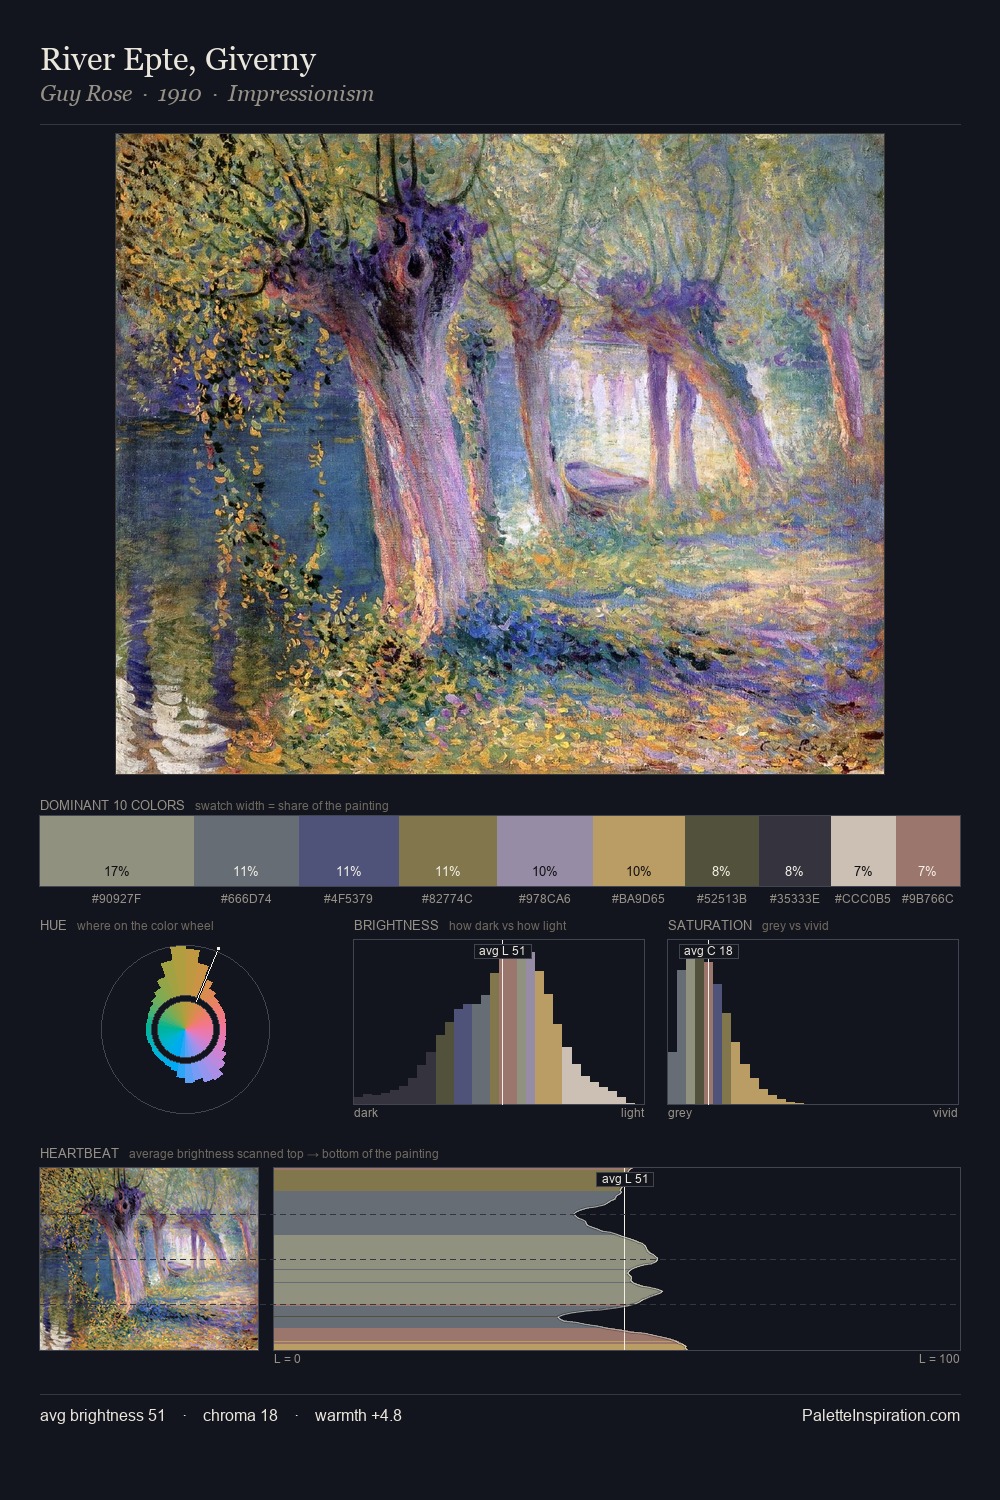The image size is (1000, 1500).
Task: Click hex label #9B766C
Action: click(928, 899)
